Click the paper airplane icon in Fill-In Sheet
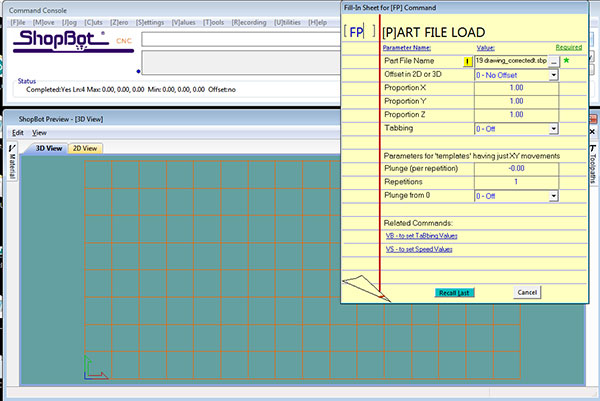600x401 pixels. point(366,288)
